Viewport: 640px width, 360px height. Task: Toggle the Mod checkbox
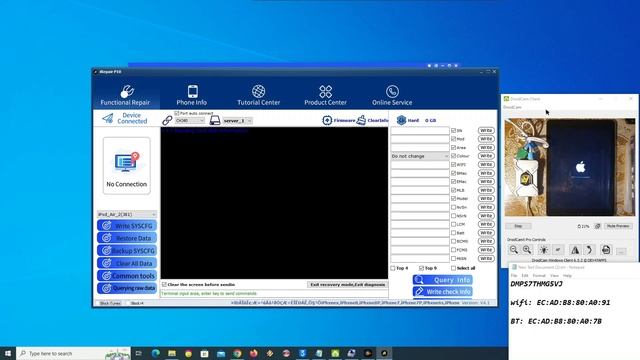coord(453,139)
